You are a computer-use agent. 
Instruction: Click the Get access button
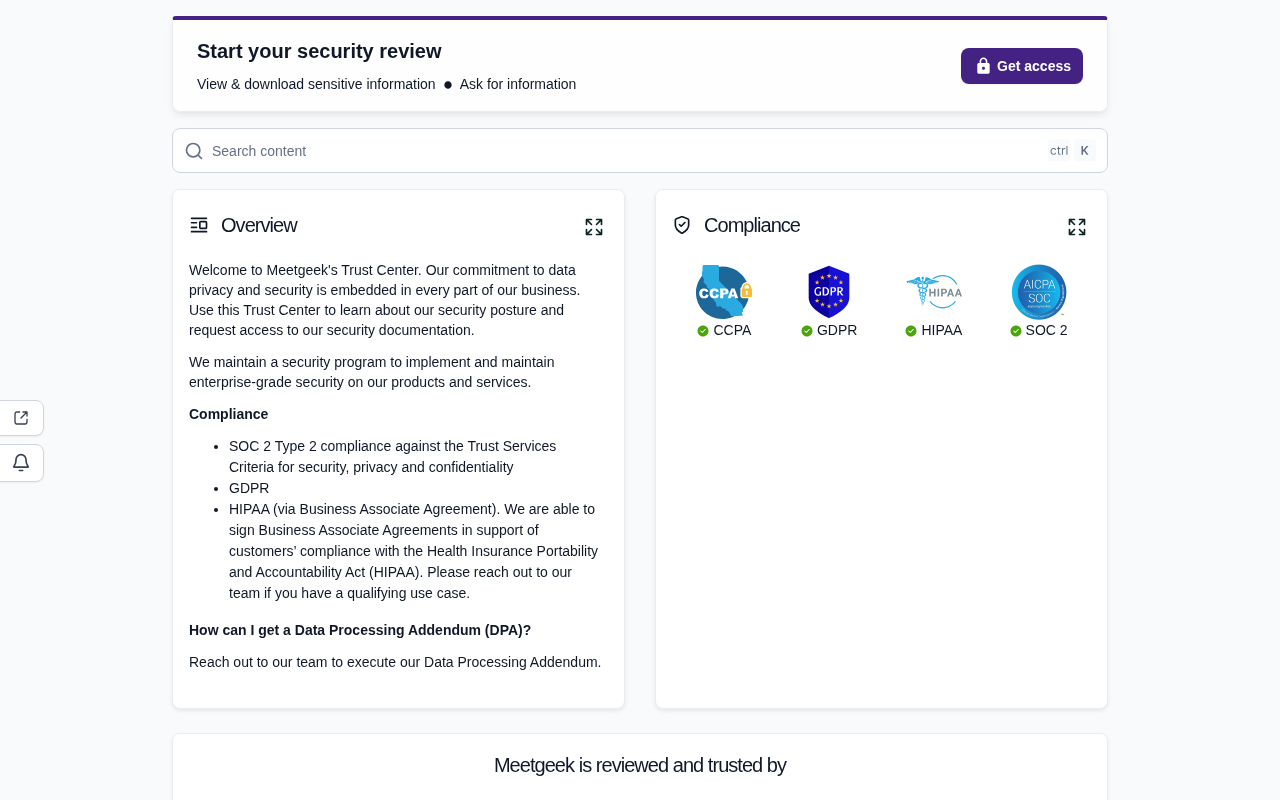pyautogui.click(x=1021, y=66)
